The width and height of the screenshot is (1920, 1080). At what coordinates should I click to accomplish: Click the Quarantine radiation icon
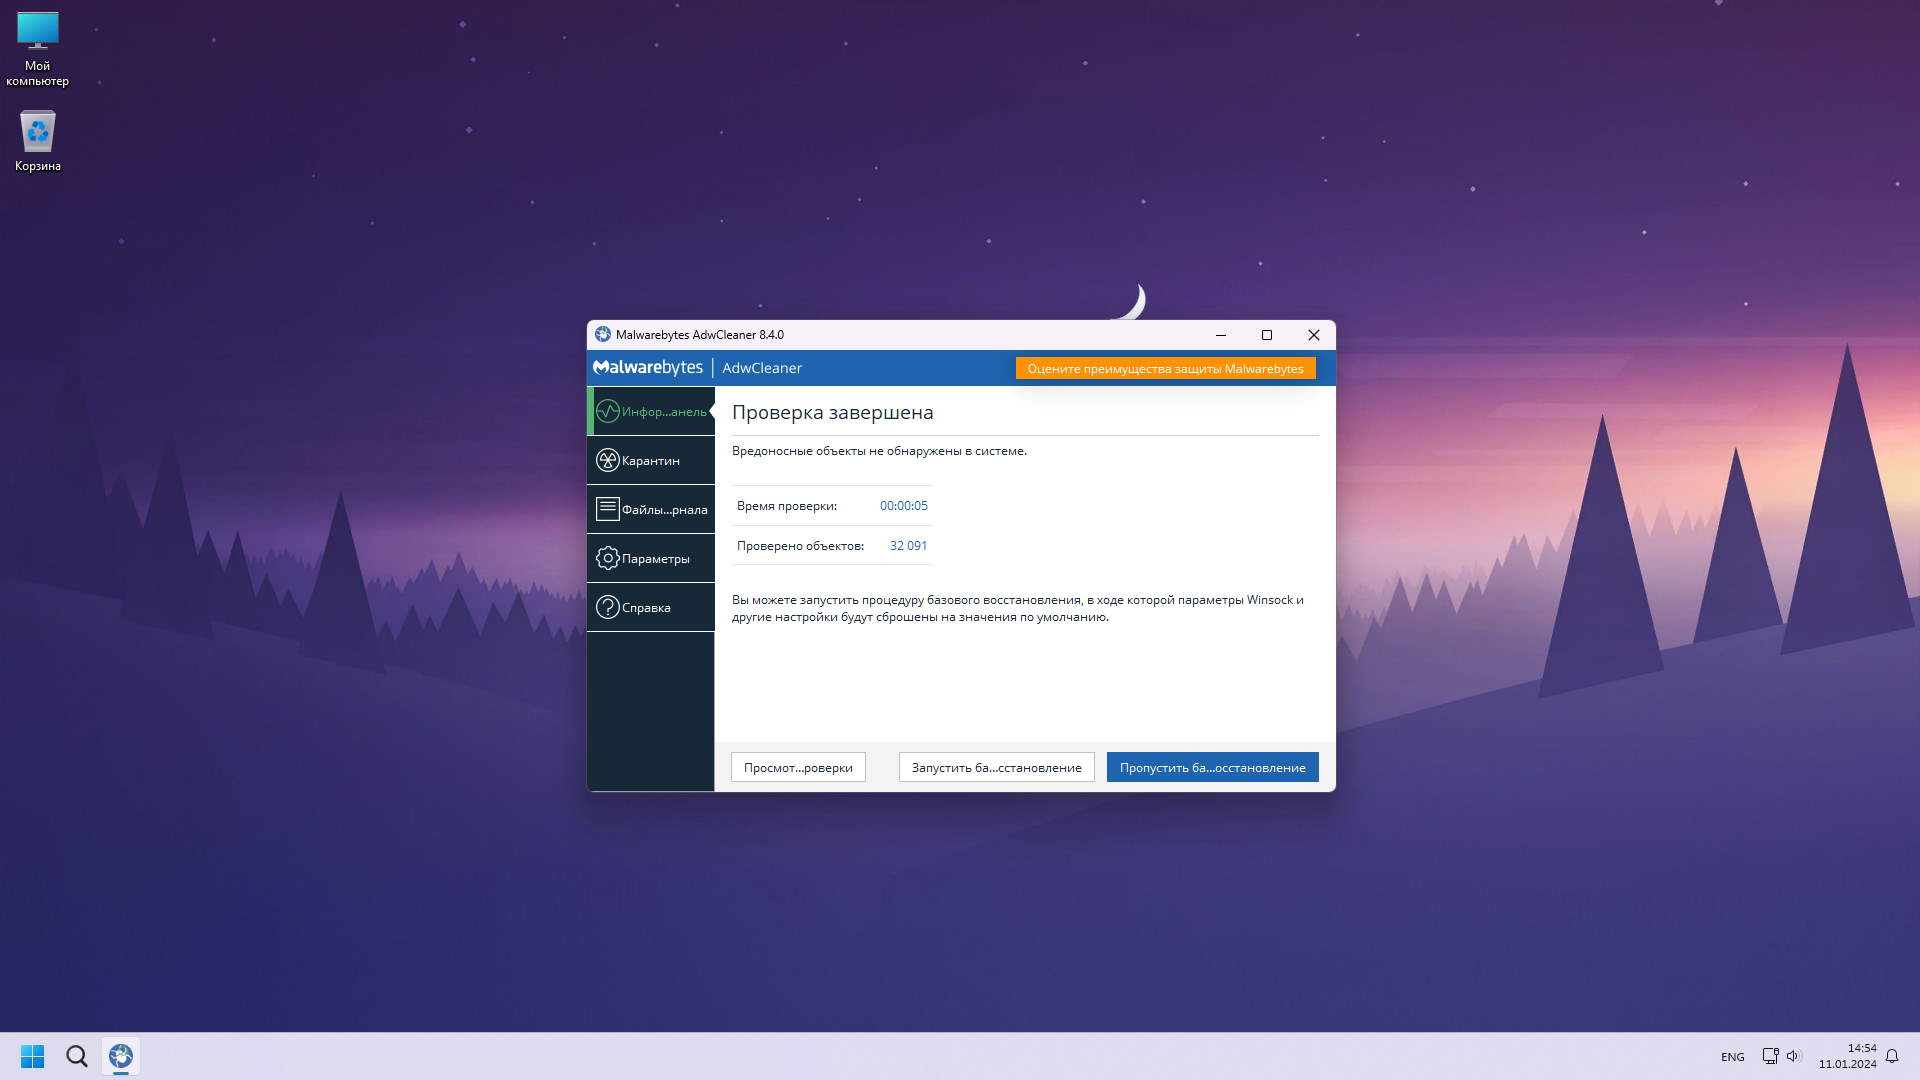pos(607,460)
